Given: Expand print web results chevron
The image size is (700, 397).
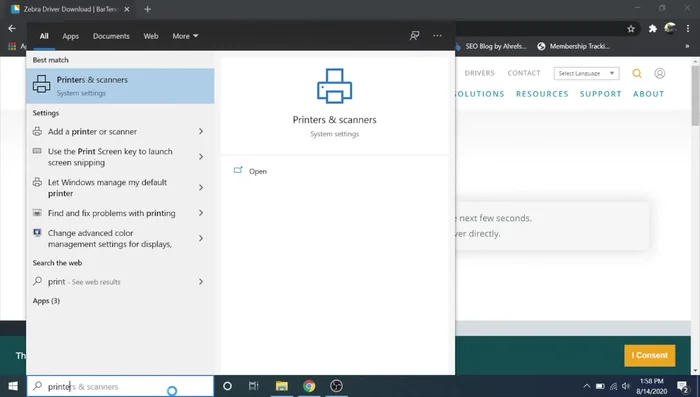Looking at the screenshot, I should [x=201, y=282].
